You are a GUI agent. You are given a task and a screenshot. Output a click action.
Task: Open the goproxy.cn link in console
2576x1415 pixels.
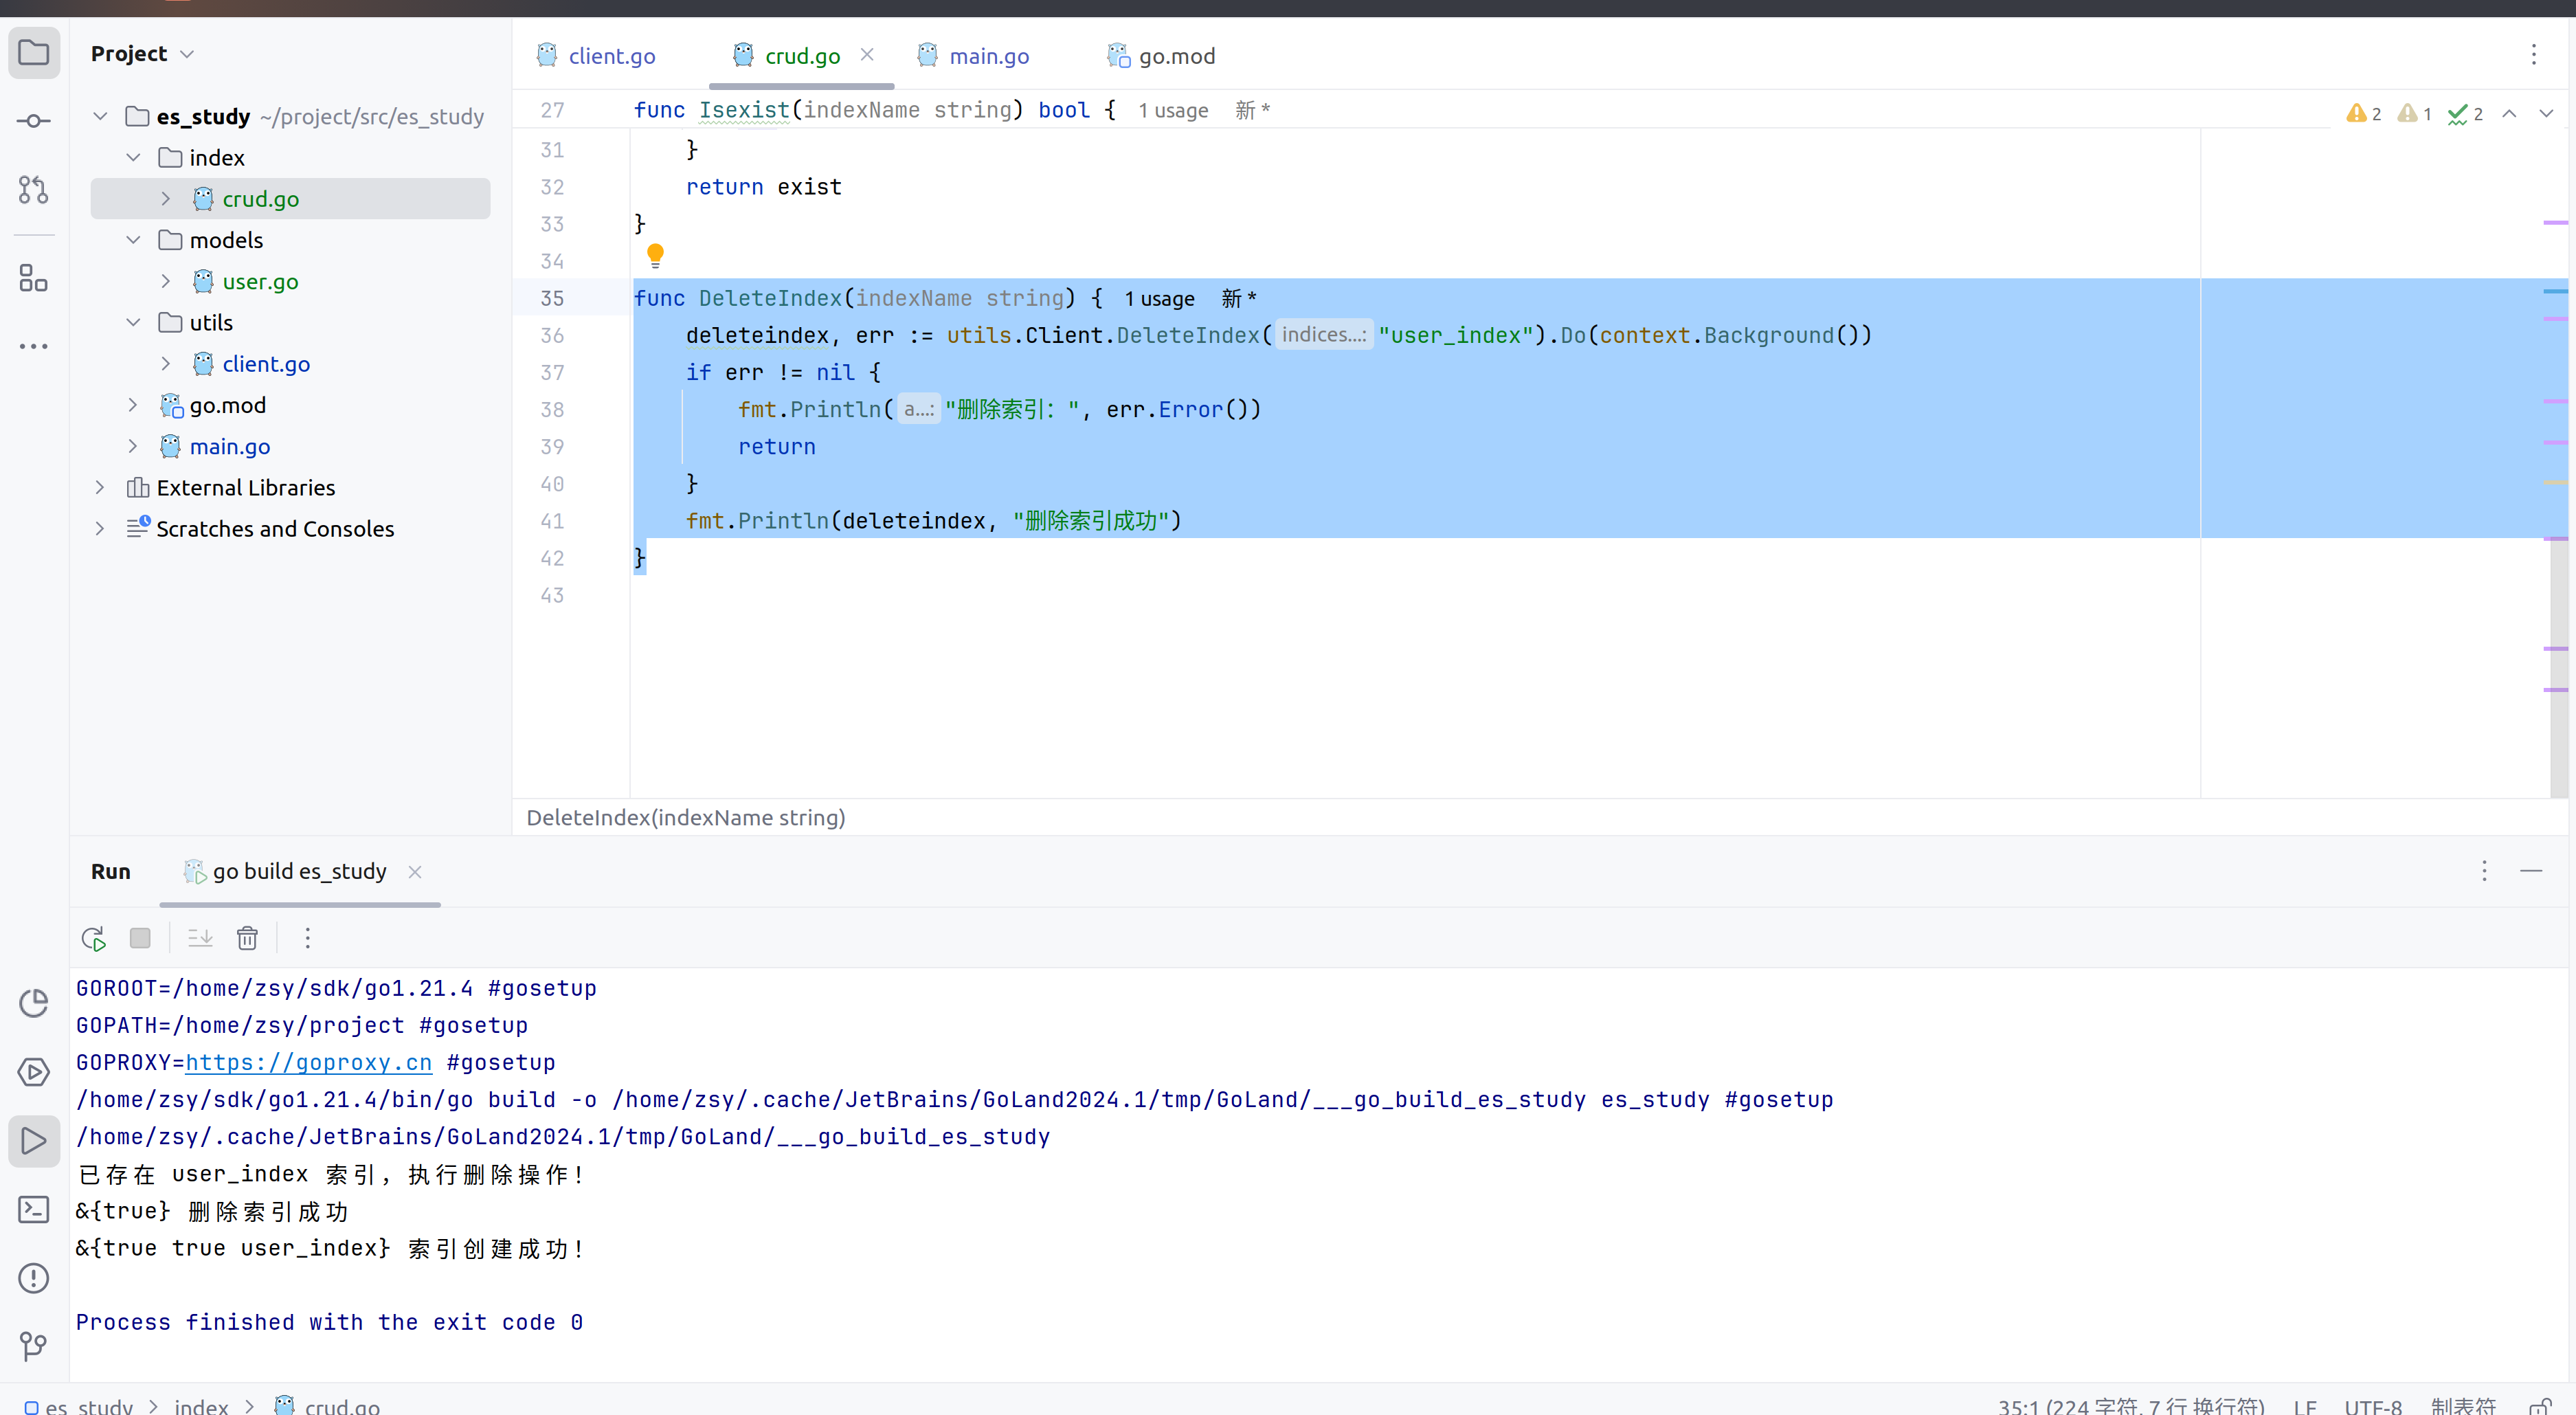point(309,1063)
